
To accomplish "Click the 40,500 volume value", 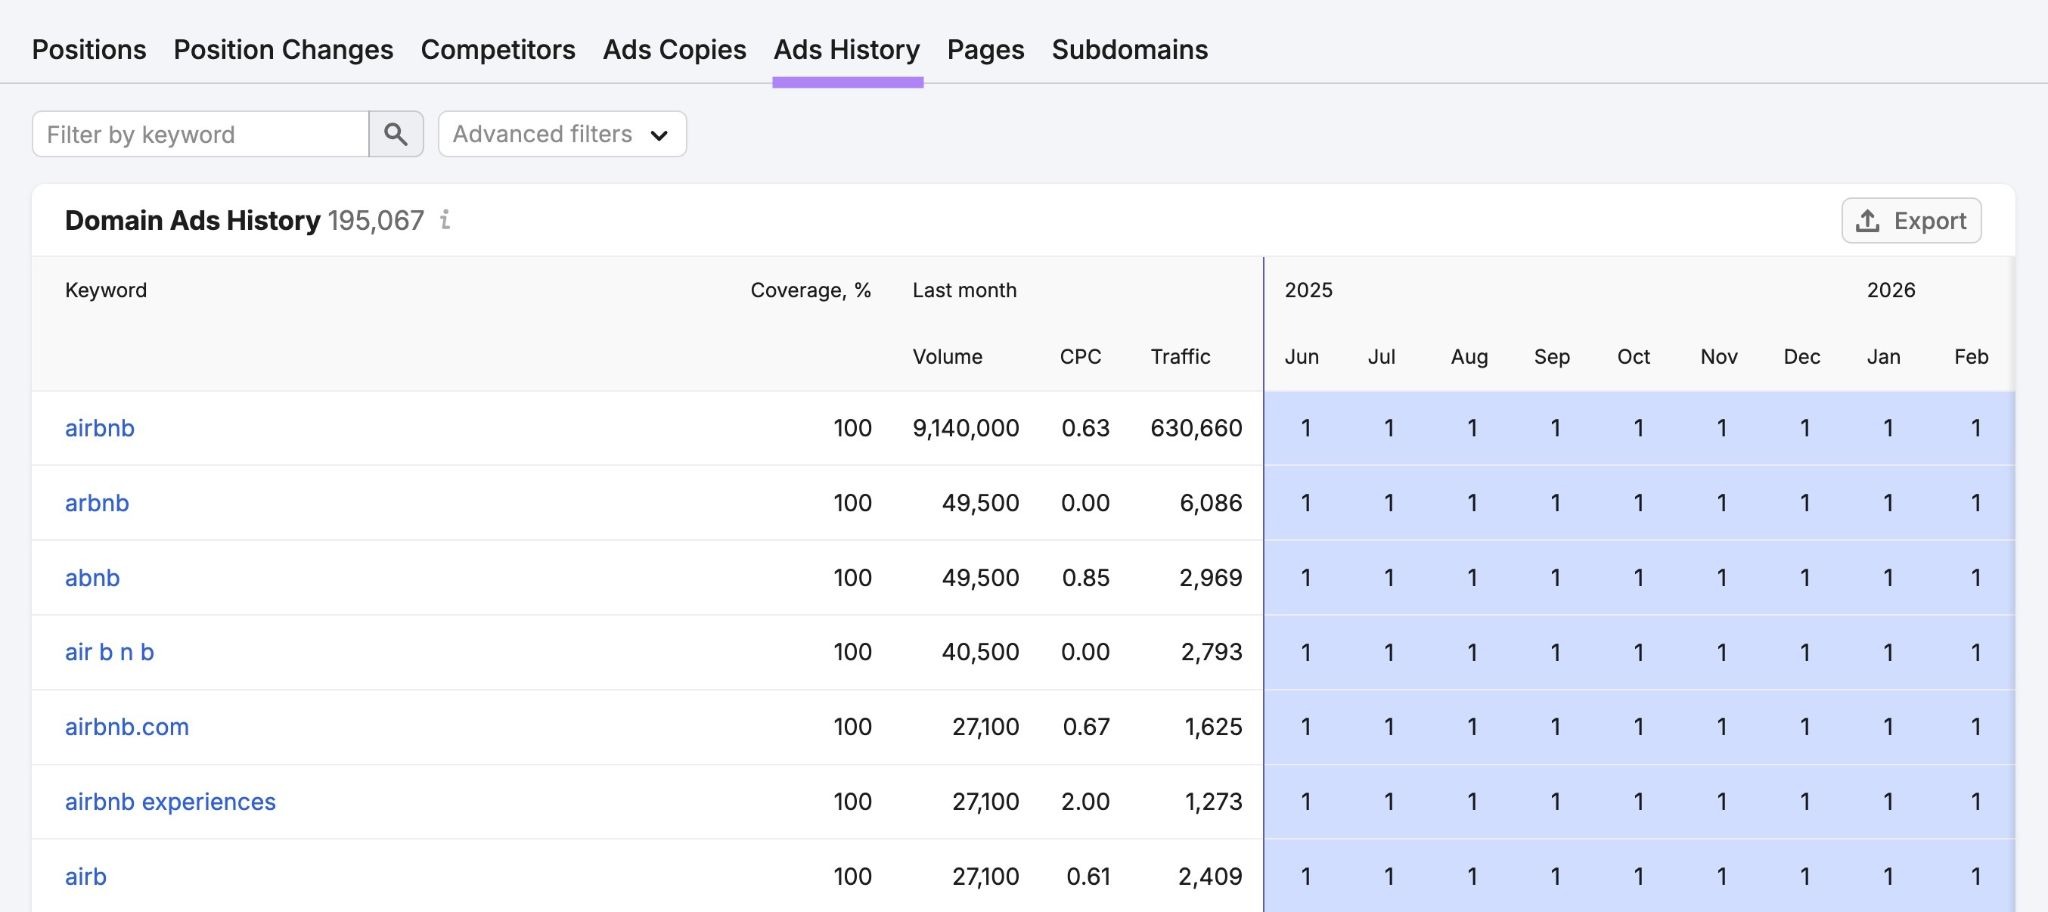I will 980,652.
